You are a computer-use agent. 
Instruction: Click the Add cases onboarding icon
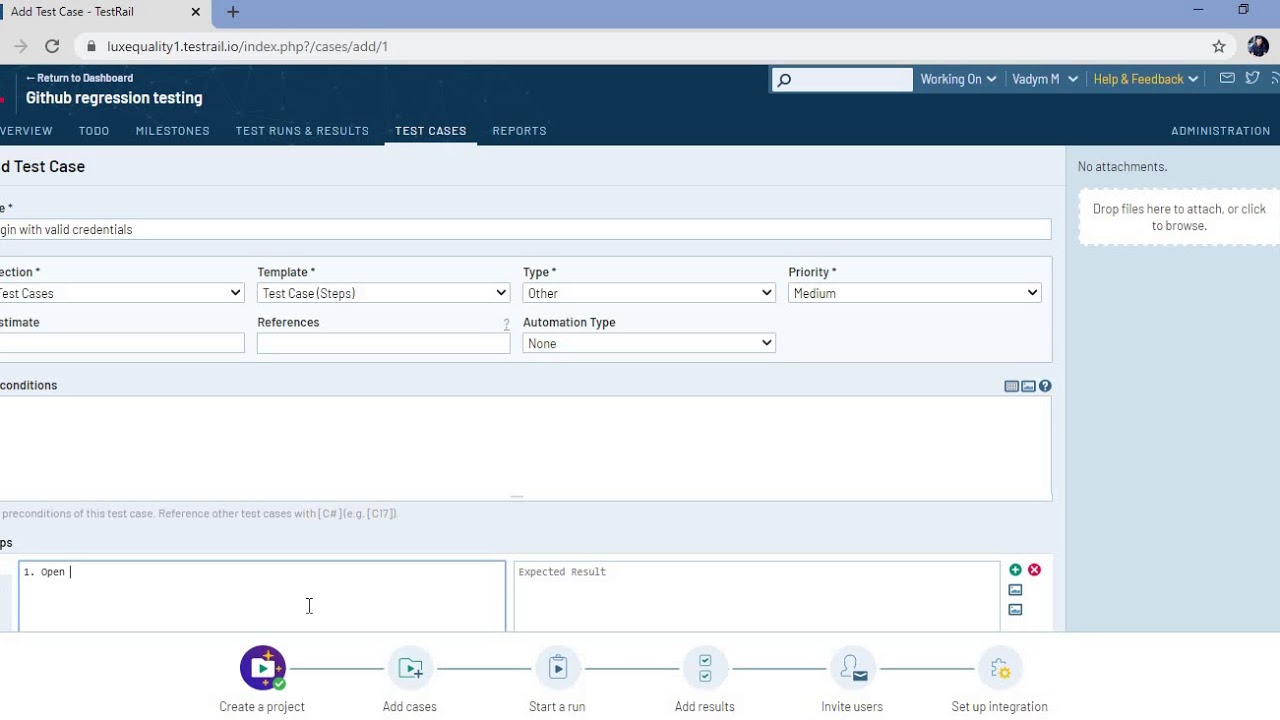click(410, 668)
